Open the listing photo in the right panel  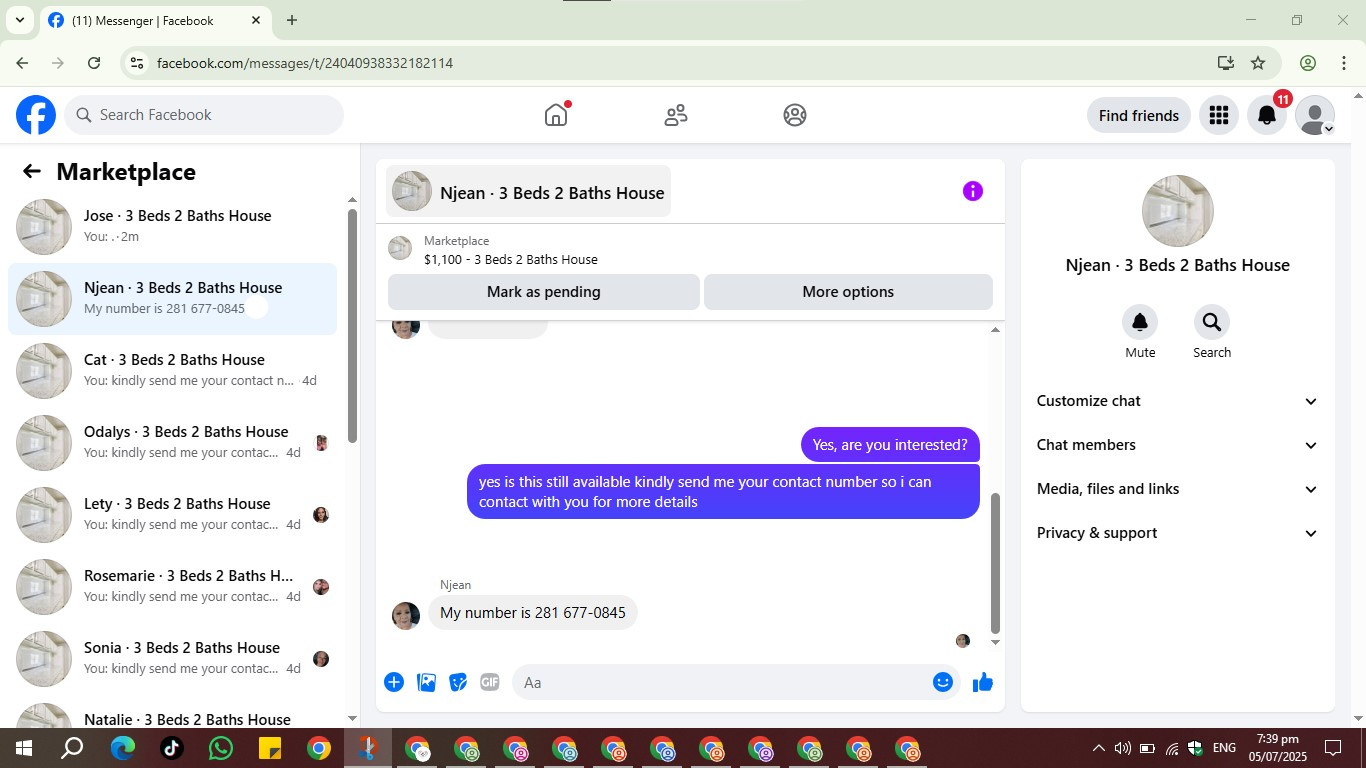coord(1178,211)
